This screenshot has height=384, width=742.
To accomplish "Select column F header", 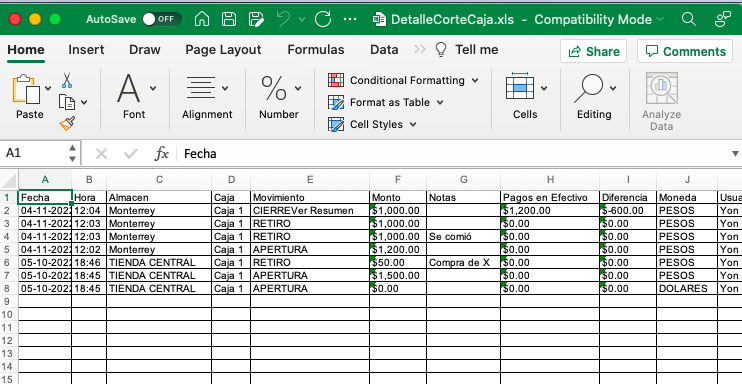I will tap(398, 179).
